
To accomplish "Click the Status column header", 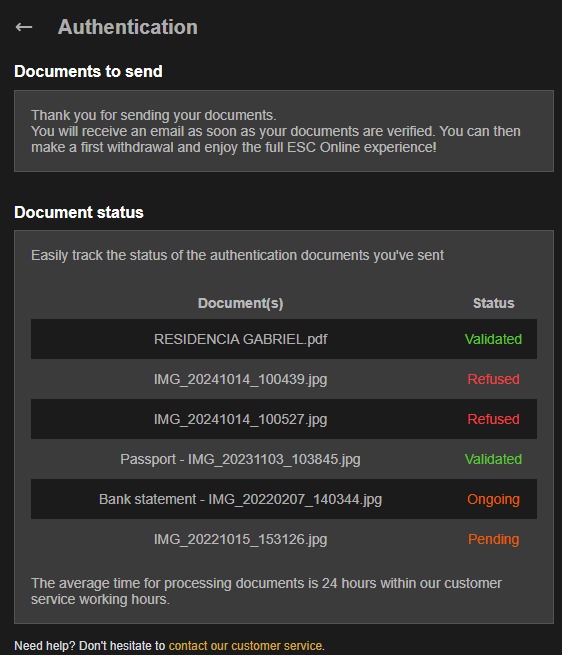I will tap(493, 303).
